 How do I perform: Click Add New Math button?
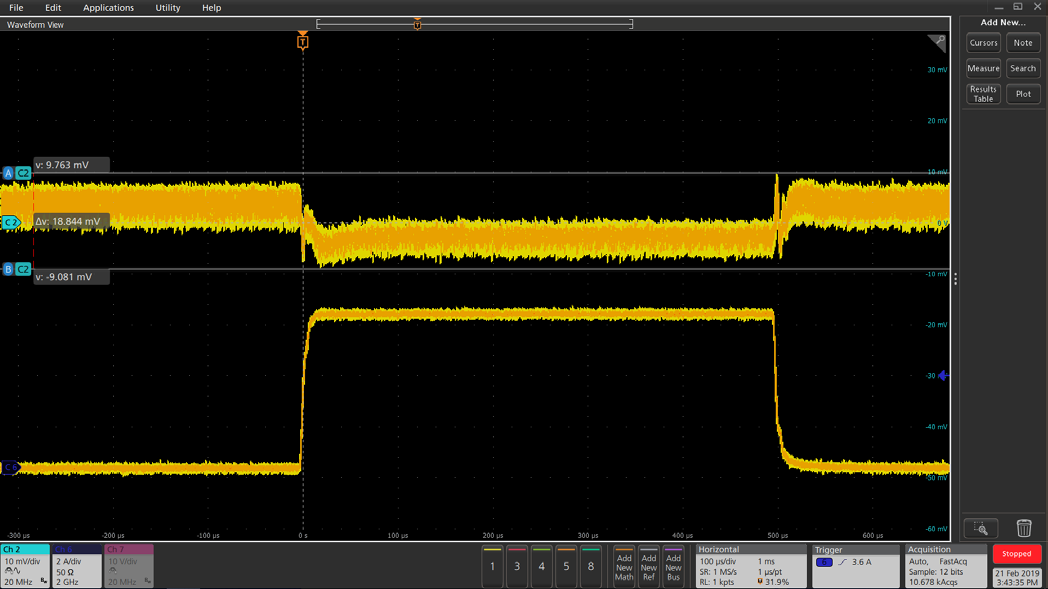coord(624,566)
